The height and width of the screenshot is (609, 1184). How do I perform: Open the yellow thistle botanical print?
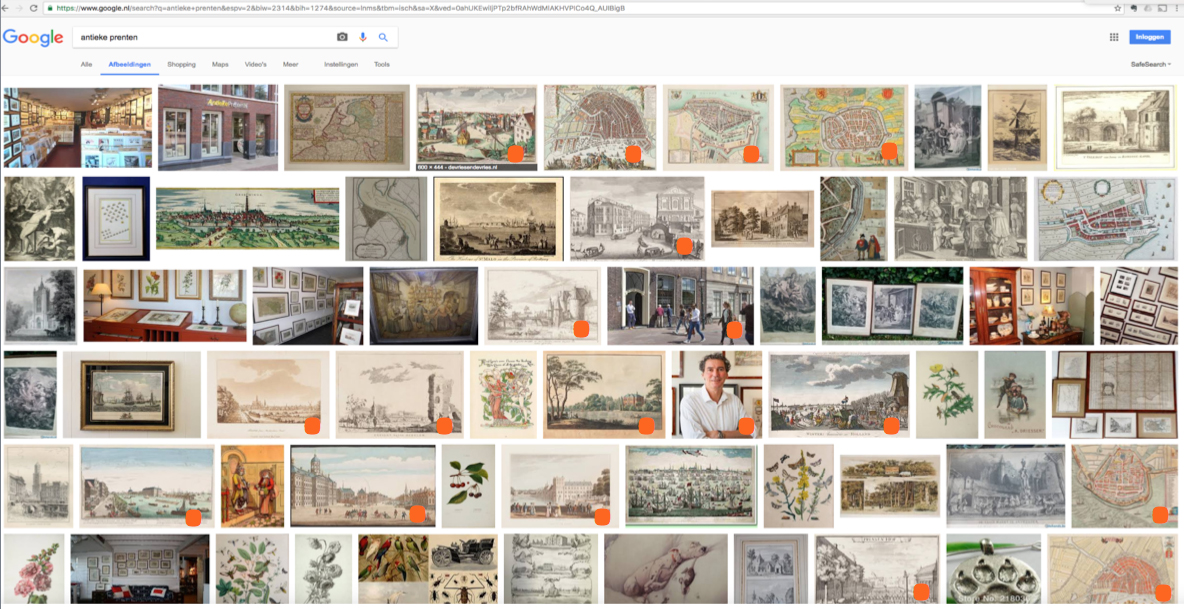coord(947,395)
